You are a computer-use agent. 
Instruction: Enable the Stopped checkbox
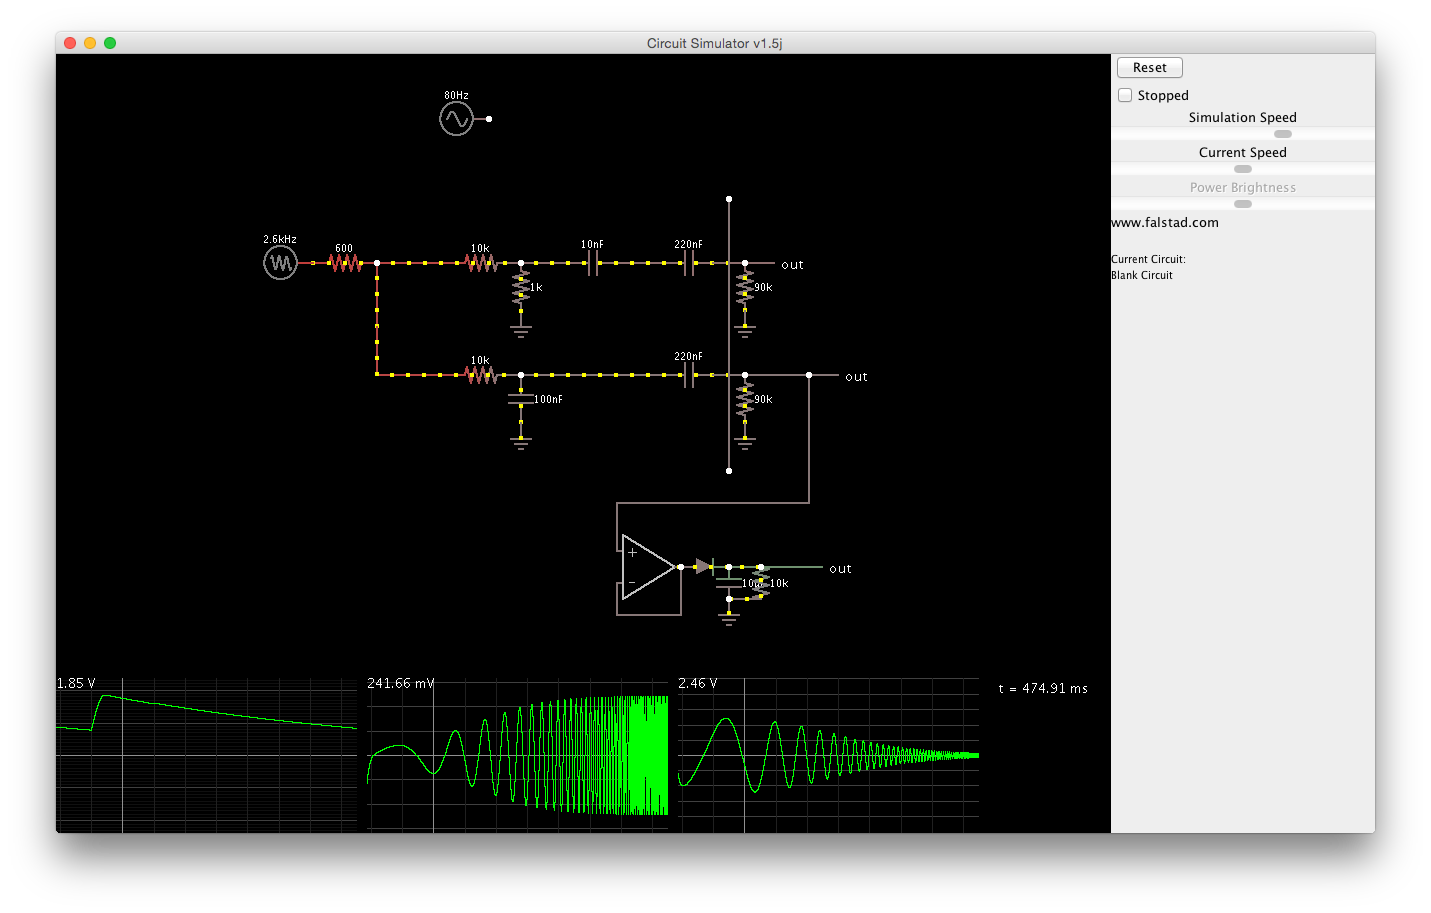coord(1125,95)
